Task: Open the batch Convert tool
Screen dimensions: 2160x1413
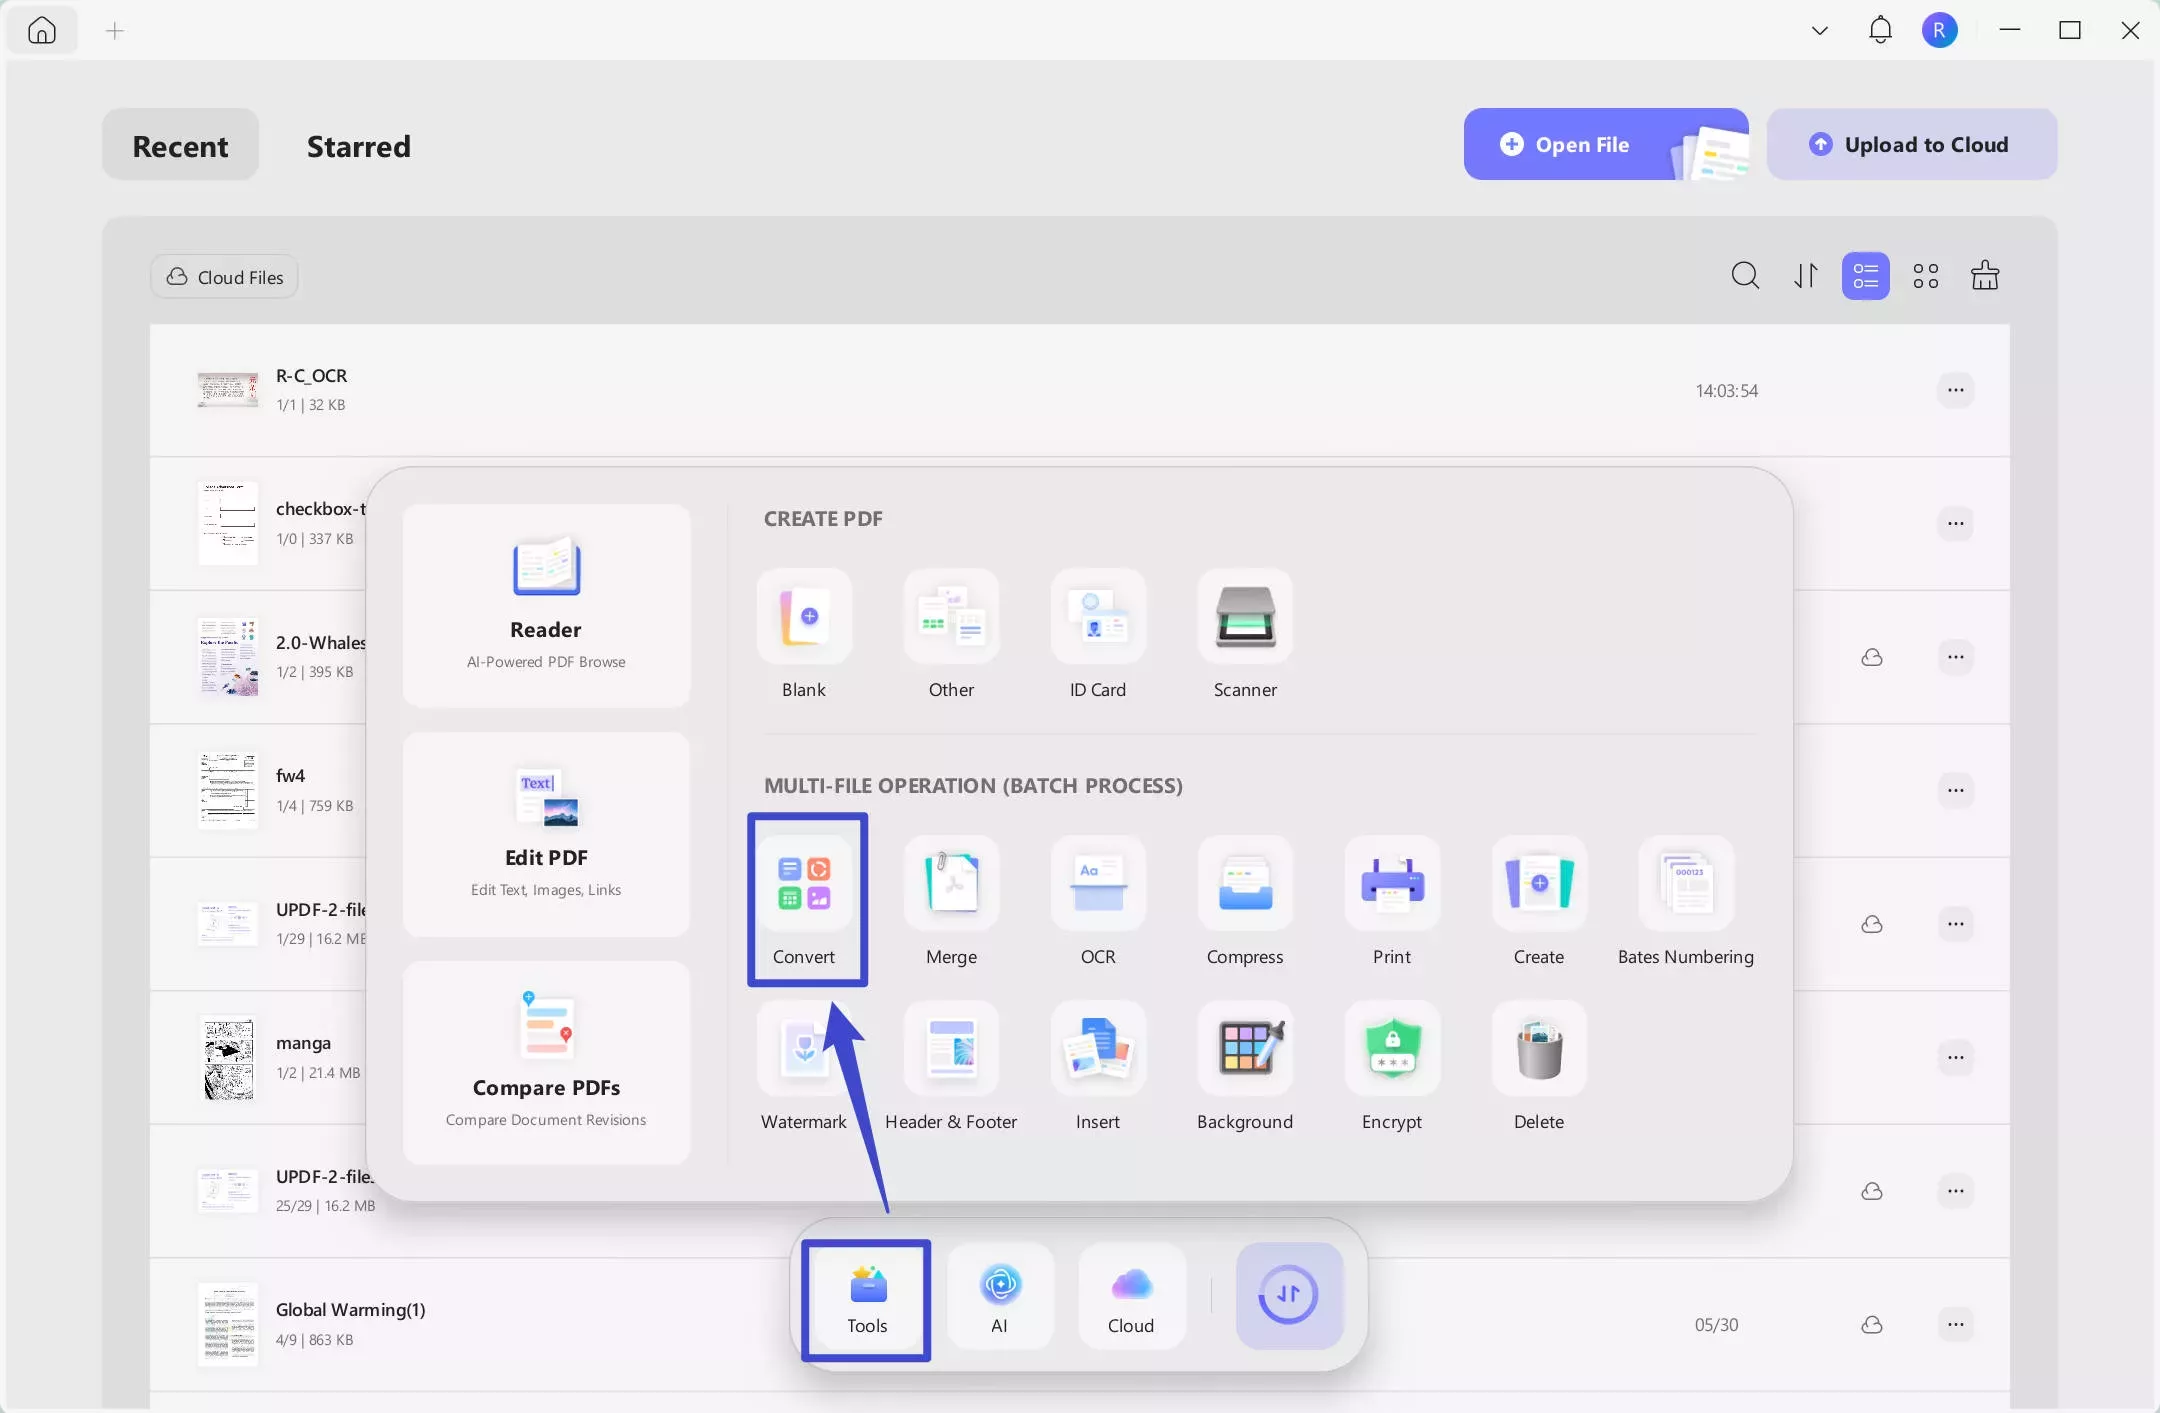Action: point(804,886)
